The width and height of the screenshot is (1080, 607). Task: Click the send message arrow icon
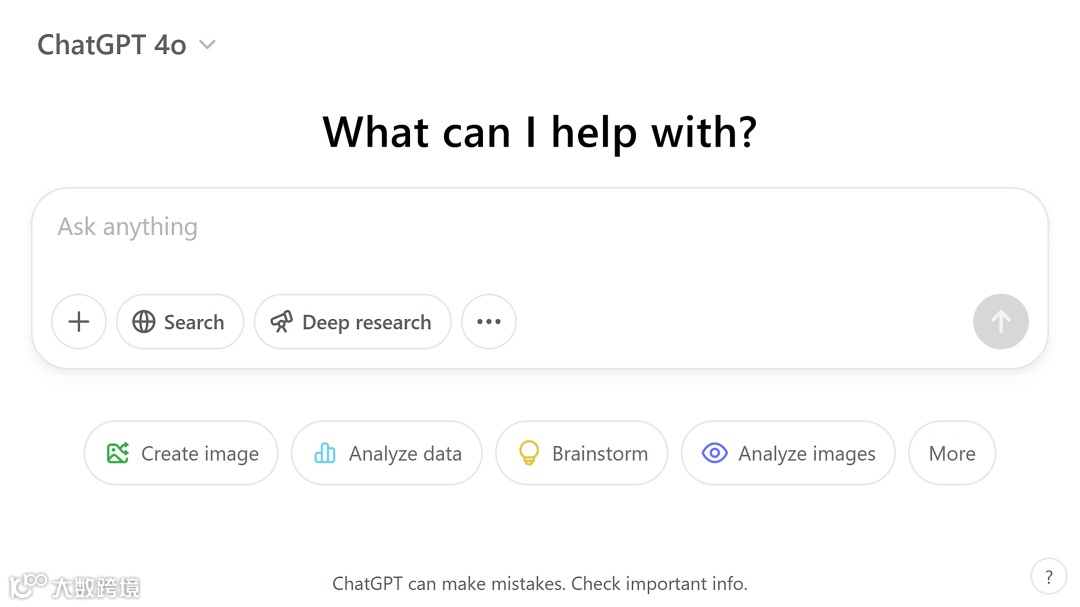(x=1001, y=321)
